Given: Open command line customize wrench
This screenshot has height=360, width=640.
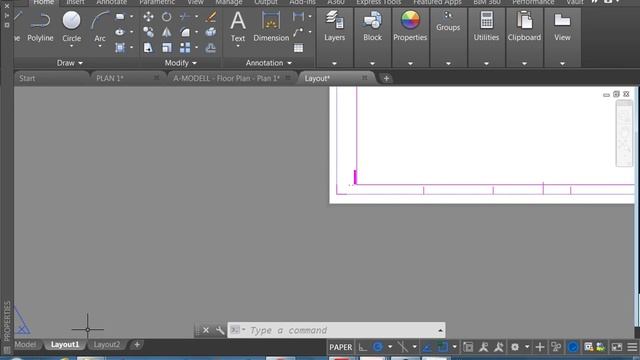Looking at the screenshot, I should pos(220,330).
